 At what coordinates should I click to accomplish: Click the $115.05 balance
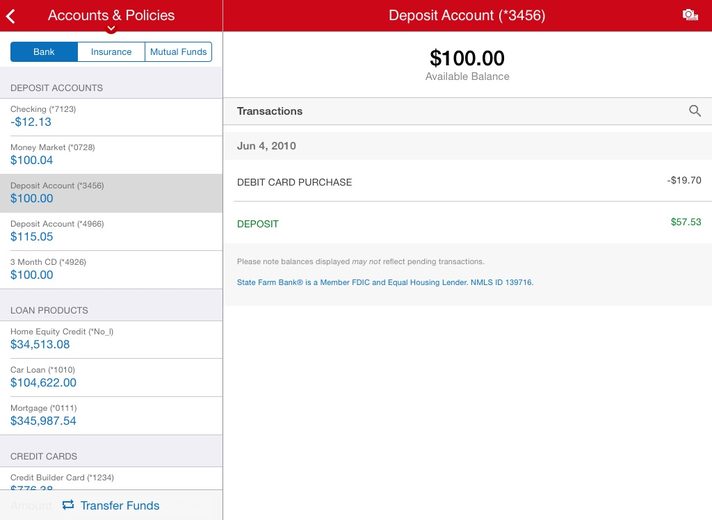[x=32, y=237]
